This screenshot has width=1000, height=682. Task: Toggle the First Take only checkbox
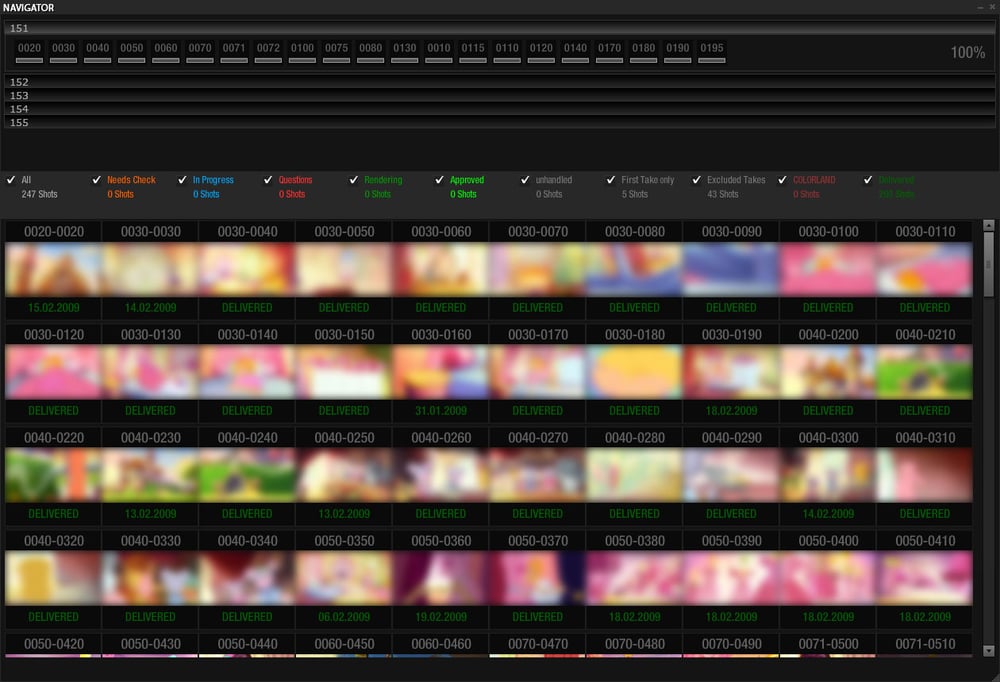(611, 180)
